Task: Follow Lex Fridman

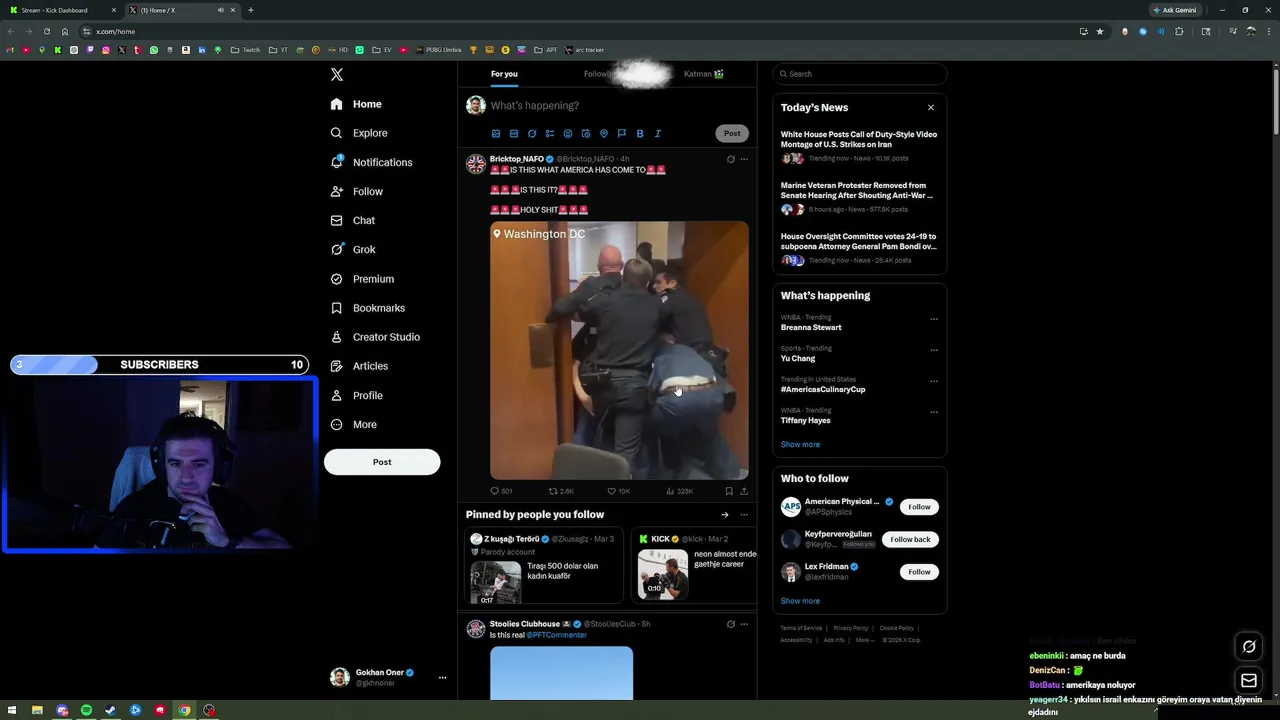Action: tap(919, 572)
